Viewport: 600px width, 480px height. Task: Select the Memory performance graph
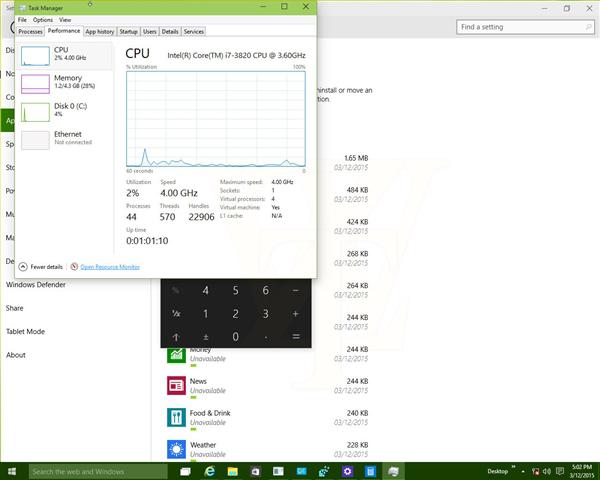point(64,82)
